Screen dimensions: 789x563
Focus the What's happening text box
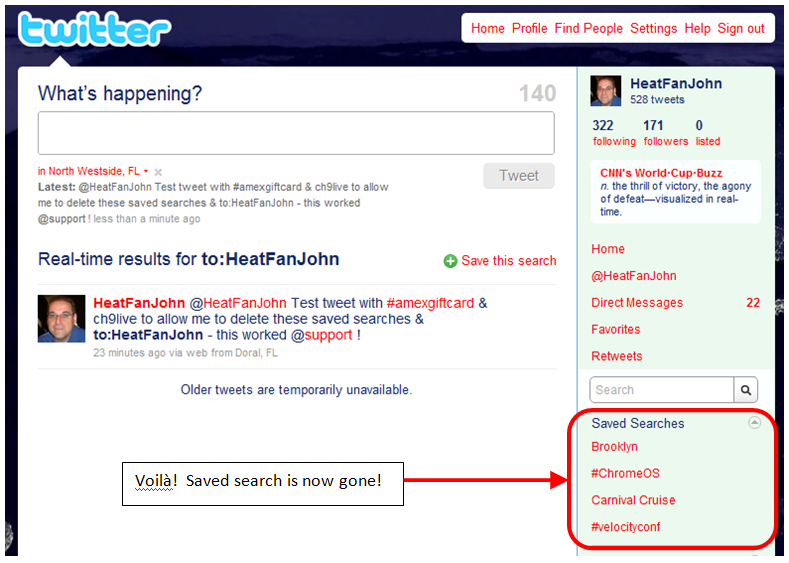pyautogui.click(x=296, y=133)
